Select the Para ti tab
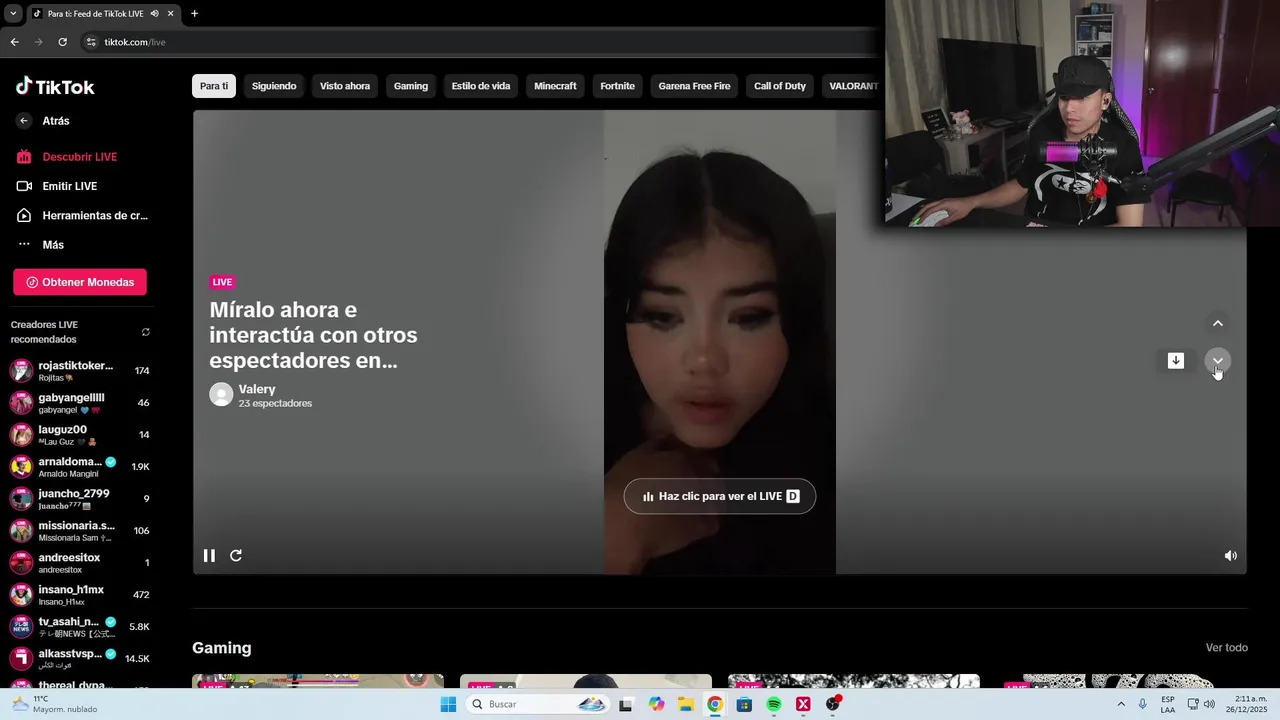Screen dimensions: 1280x720 click(214, 86)
